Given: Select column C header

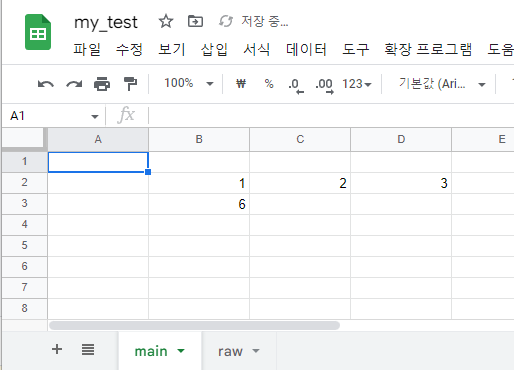Looking at the screenshot, I should point(300,139).
